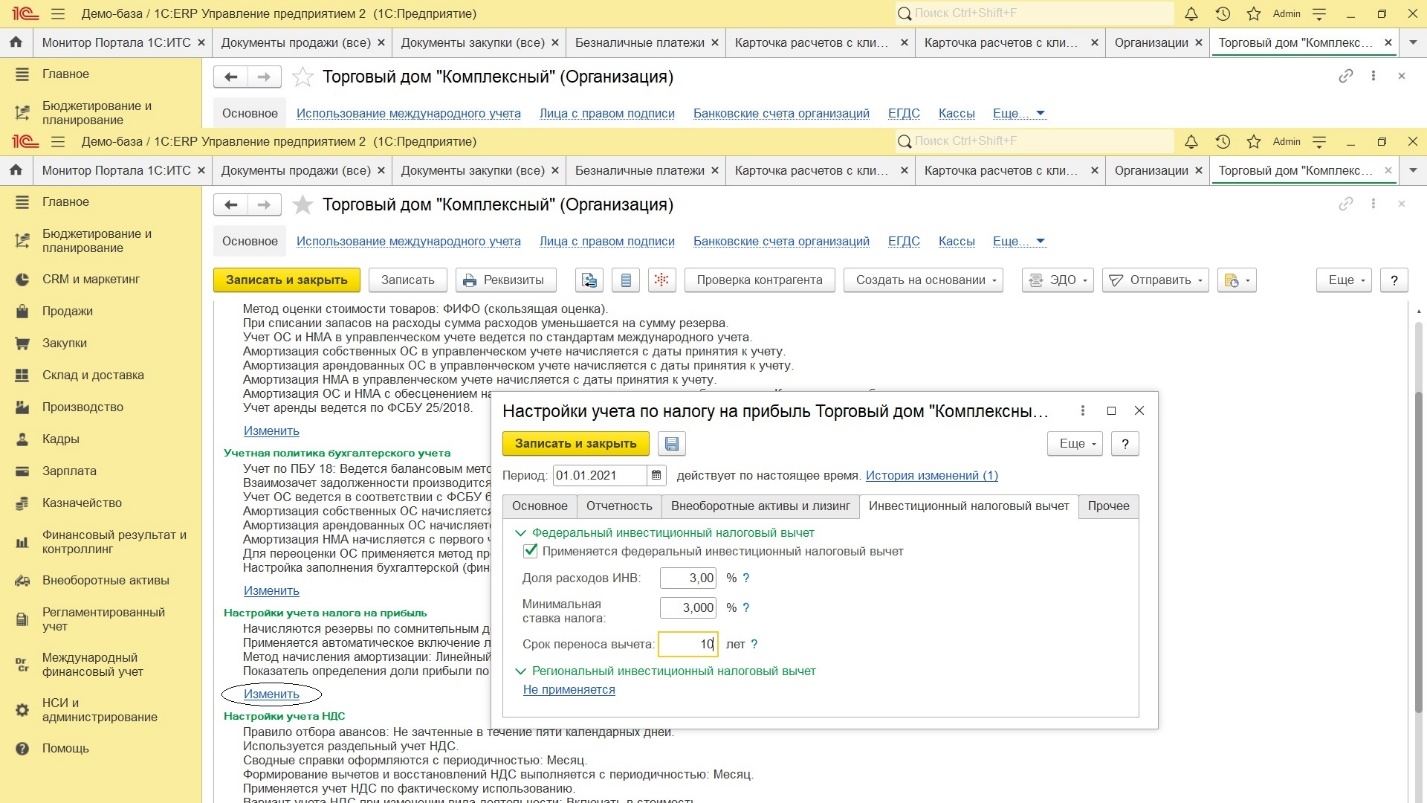This screenshot has height=803, width=1427.
Task: Click the red diagram icon in organization toolbar
Action: (x=659, y=280)
